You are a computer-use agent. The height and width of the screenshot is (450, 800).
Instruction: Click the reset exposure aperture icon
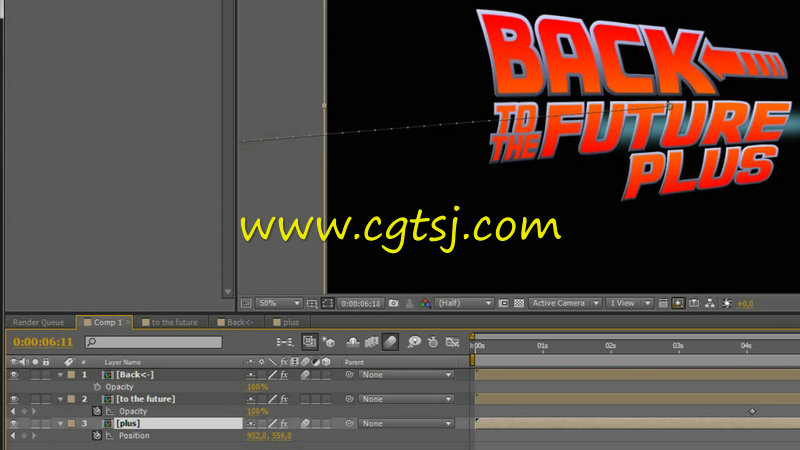point(727,303)
